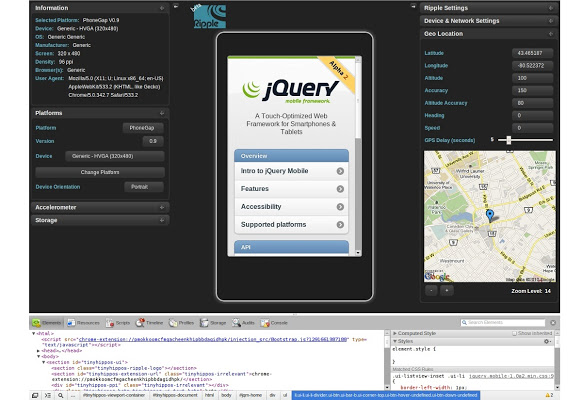Select the html breadcrumb in status bar
The width and height of the screenshot is (582, 400).
(210, 396)
